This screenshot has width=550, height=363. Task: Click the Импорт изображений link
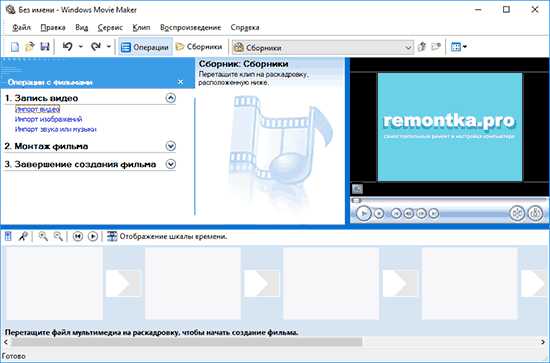point(48,119)
